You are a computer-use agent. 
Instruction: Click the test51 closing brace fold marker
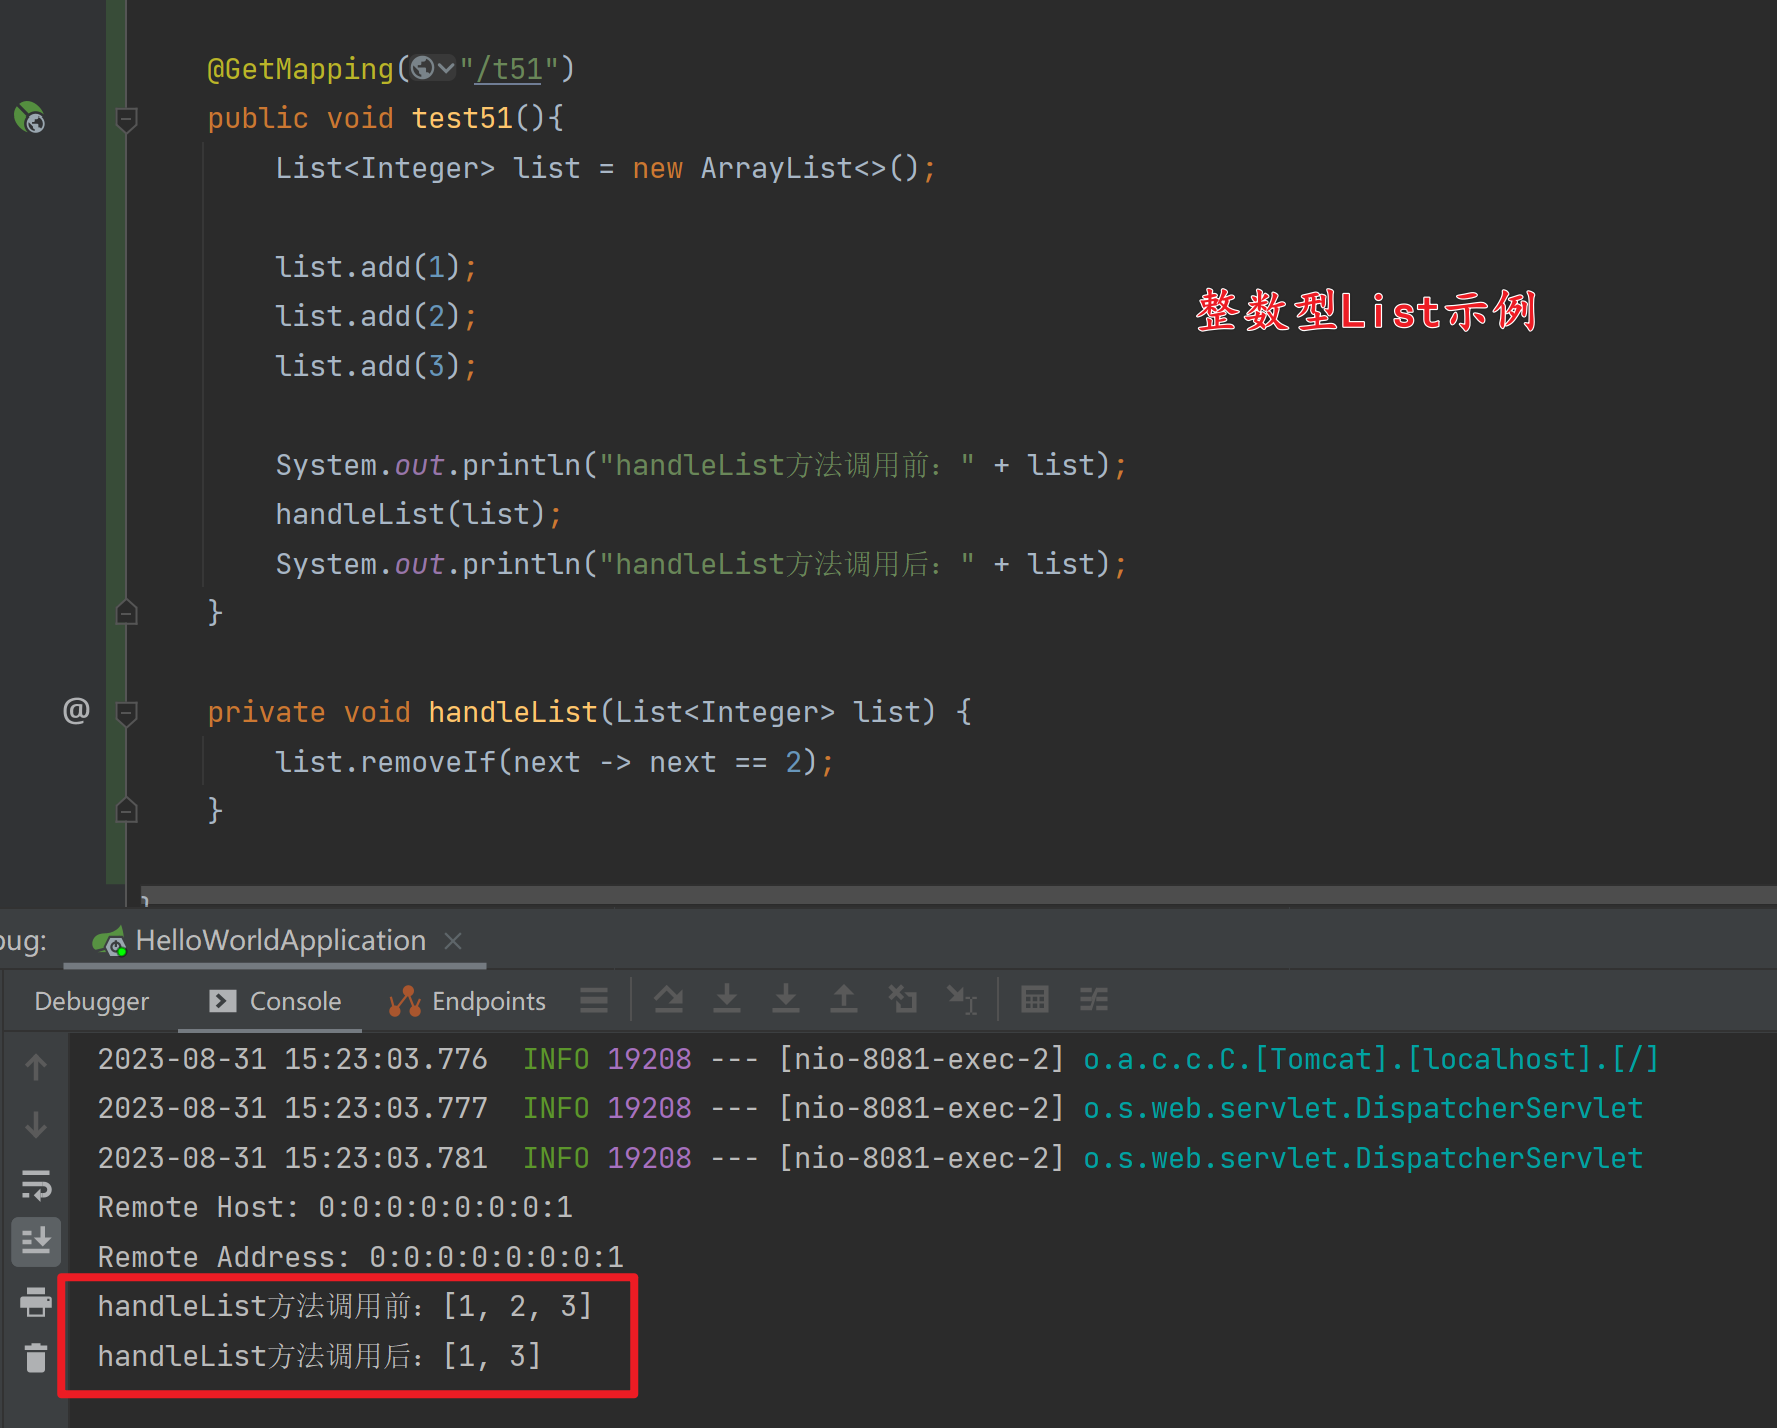pos(127,611)
